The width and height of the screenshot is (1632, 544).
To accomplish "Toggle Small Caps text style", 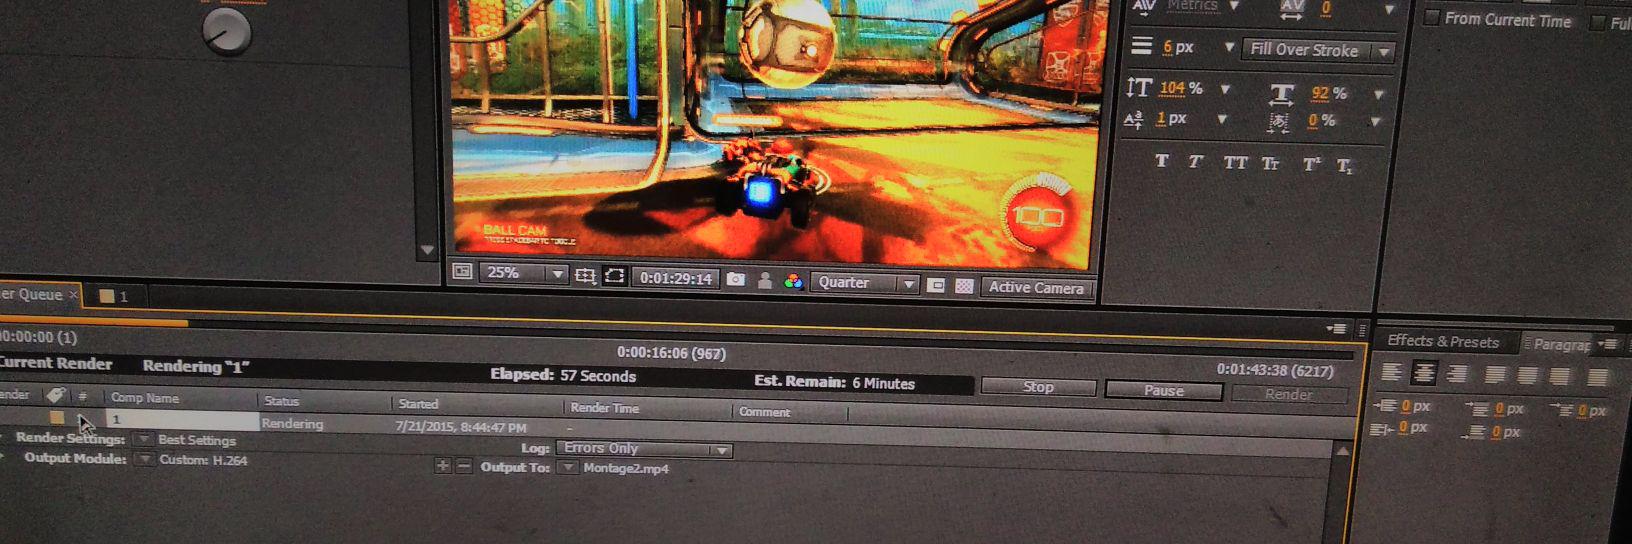I will (x=1270, y=163).
